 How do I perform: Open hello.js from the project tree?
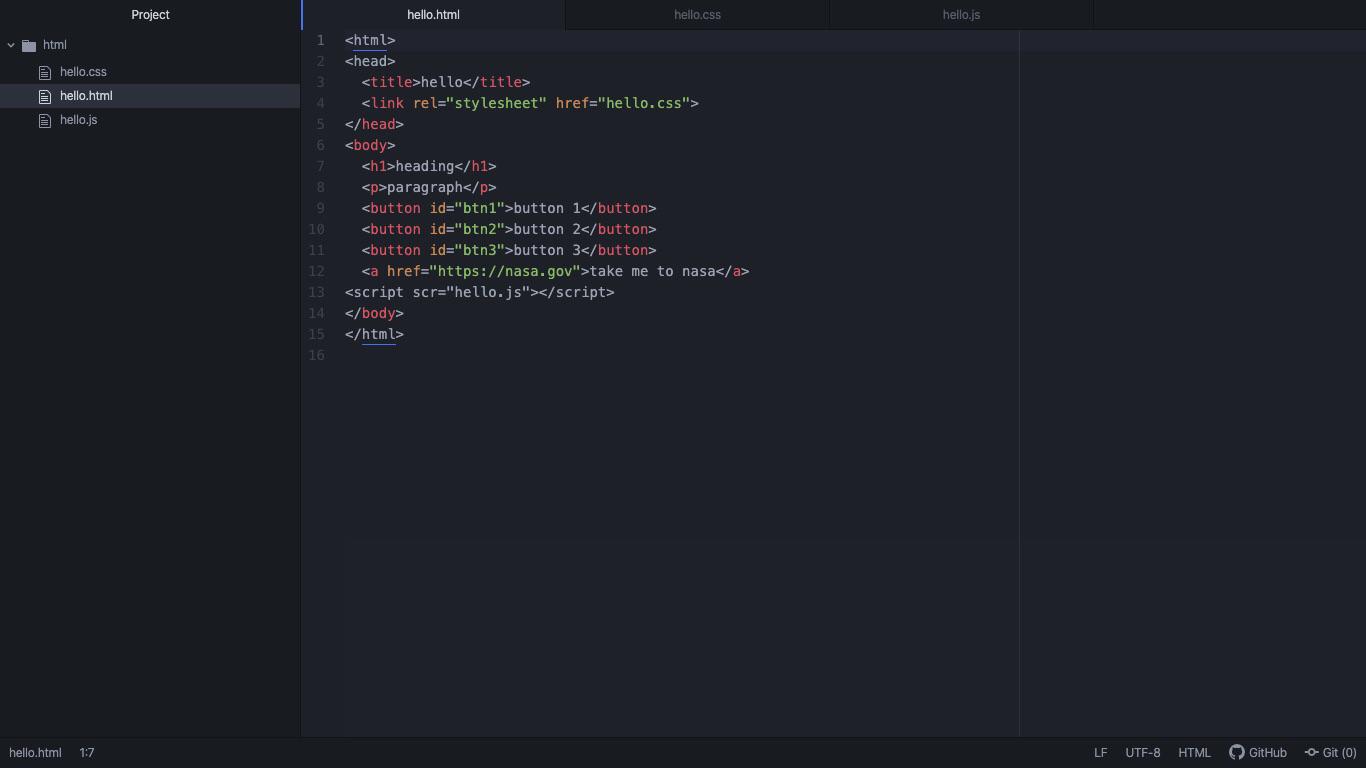(x=78, y=120)
